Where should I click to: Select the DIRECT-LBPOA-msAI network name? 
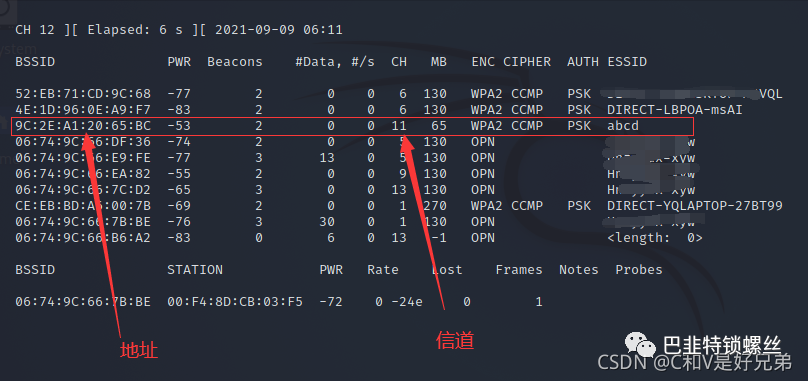(x=675, y=110)
